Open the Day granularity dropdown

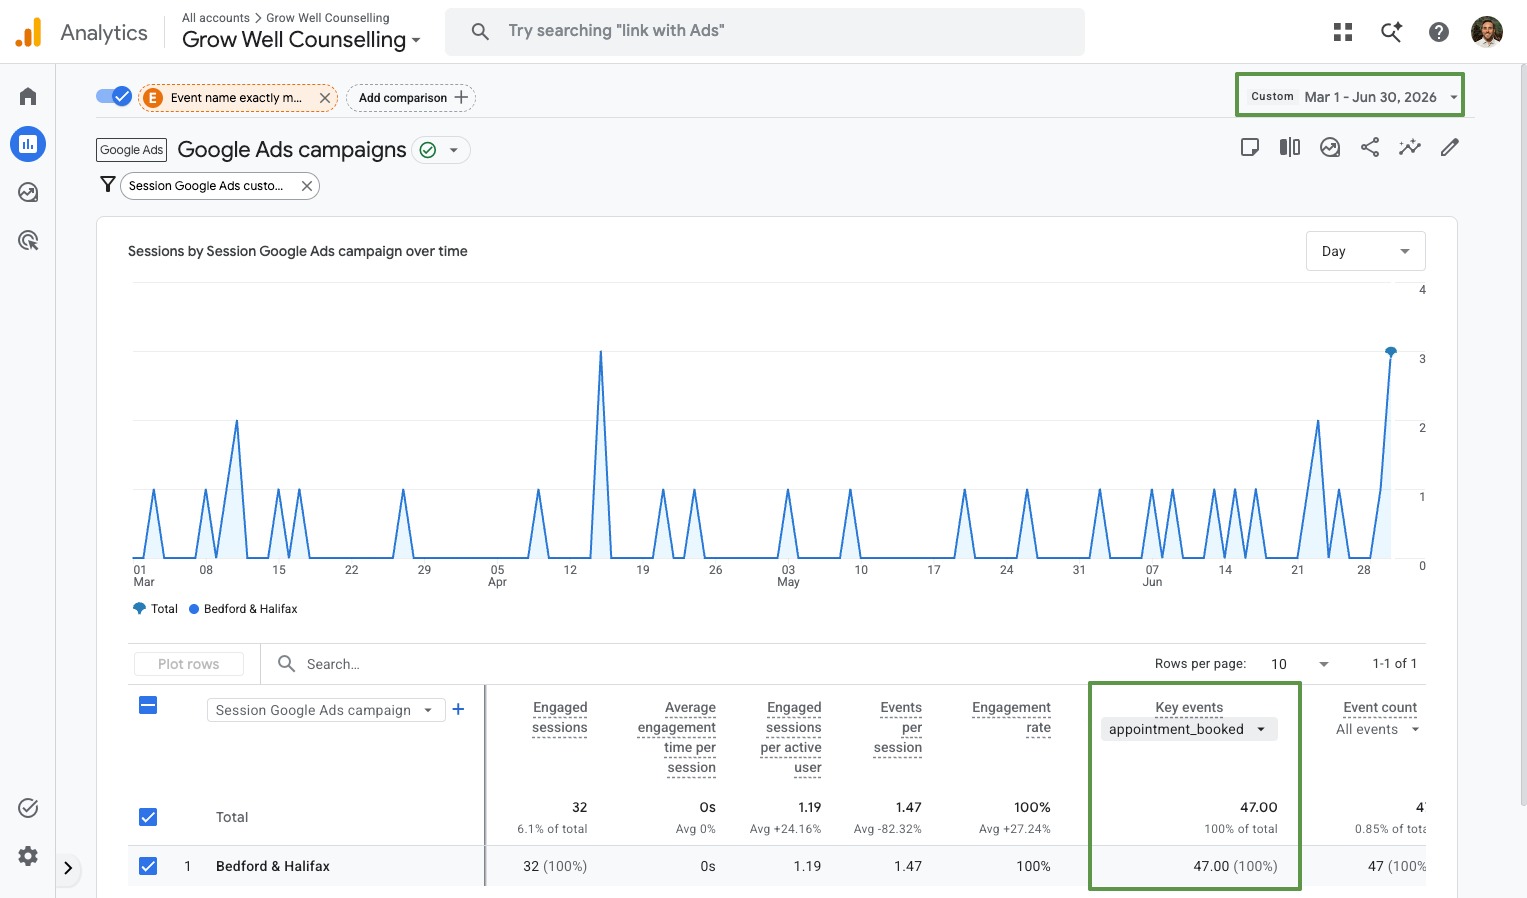click(x=1365, y=251)
